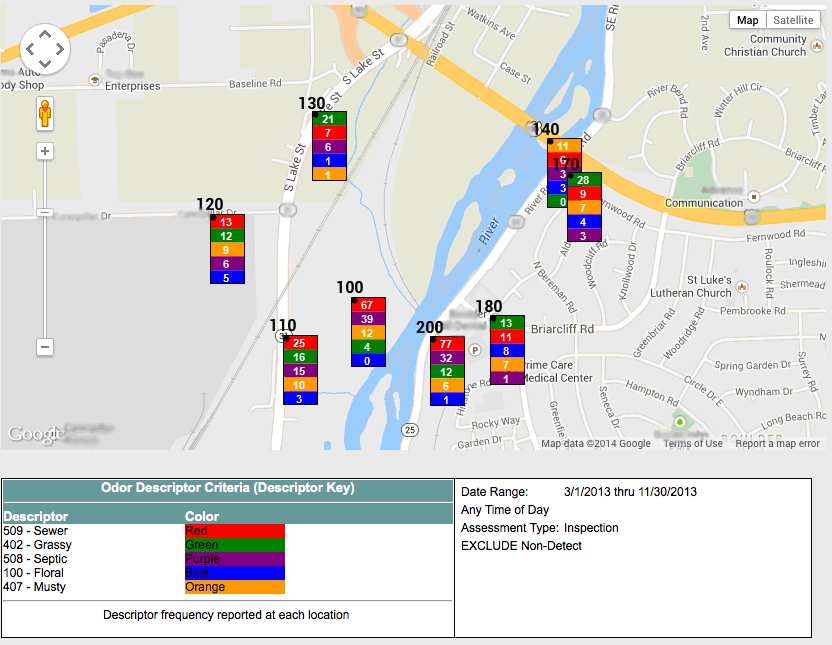The width and height of the screenshot is (832, 645).
Task: Select location 170 odor marker
Action: (x=584, y=207)
